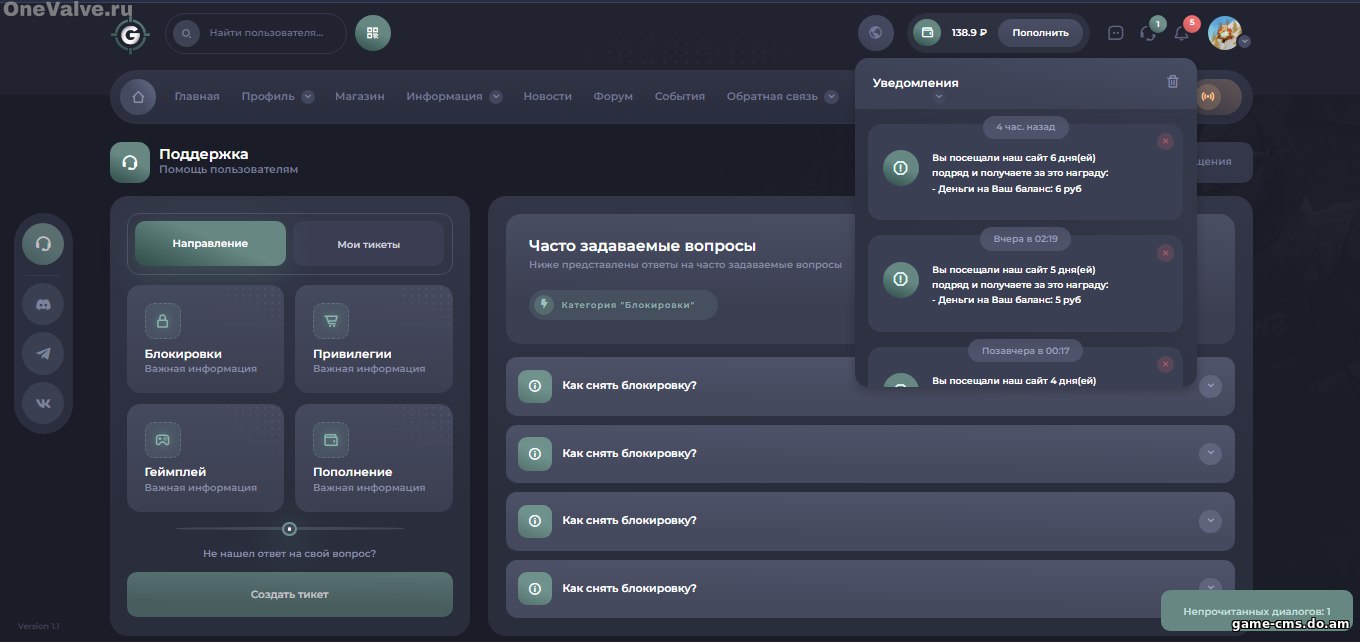Open the VK social sidebar icon

tap(43, 403)
